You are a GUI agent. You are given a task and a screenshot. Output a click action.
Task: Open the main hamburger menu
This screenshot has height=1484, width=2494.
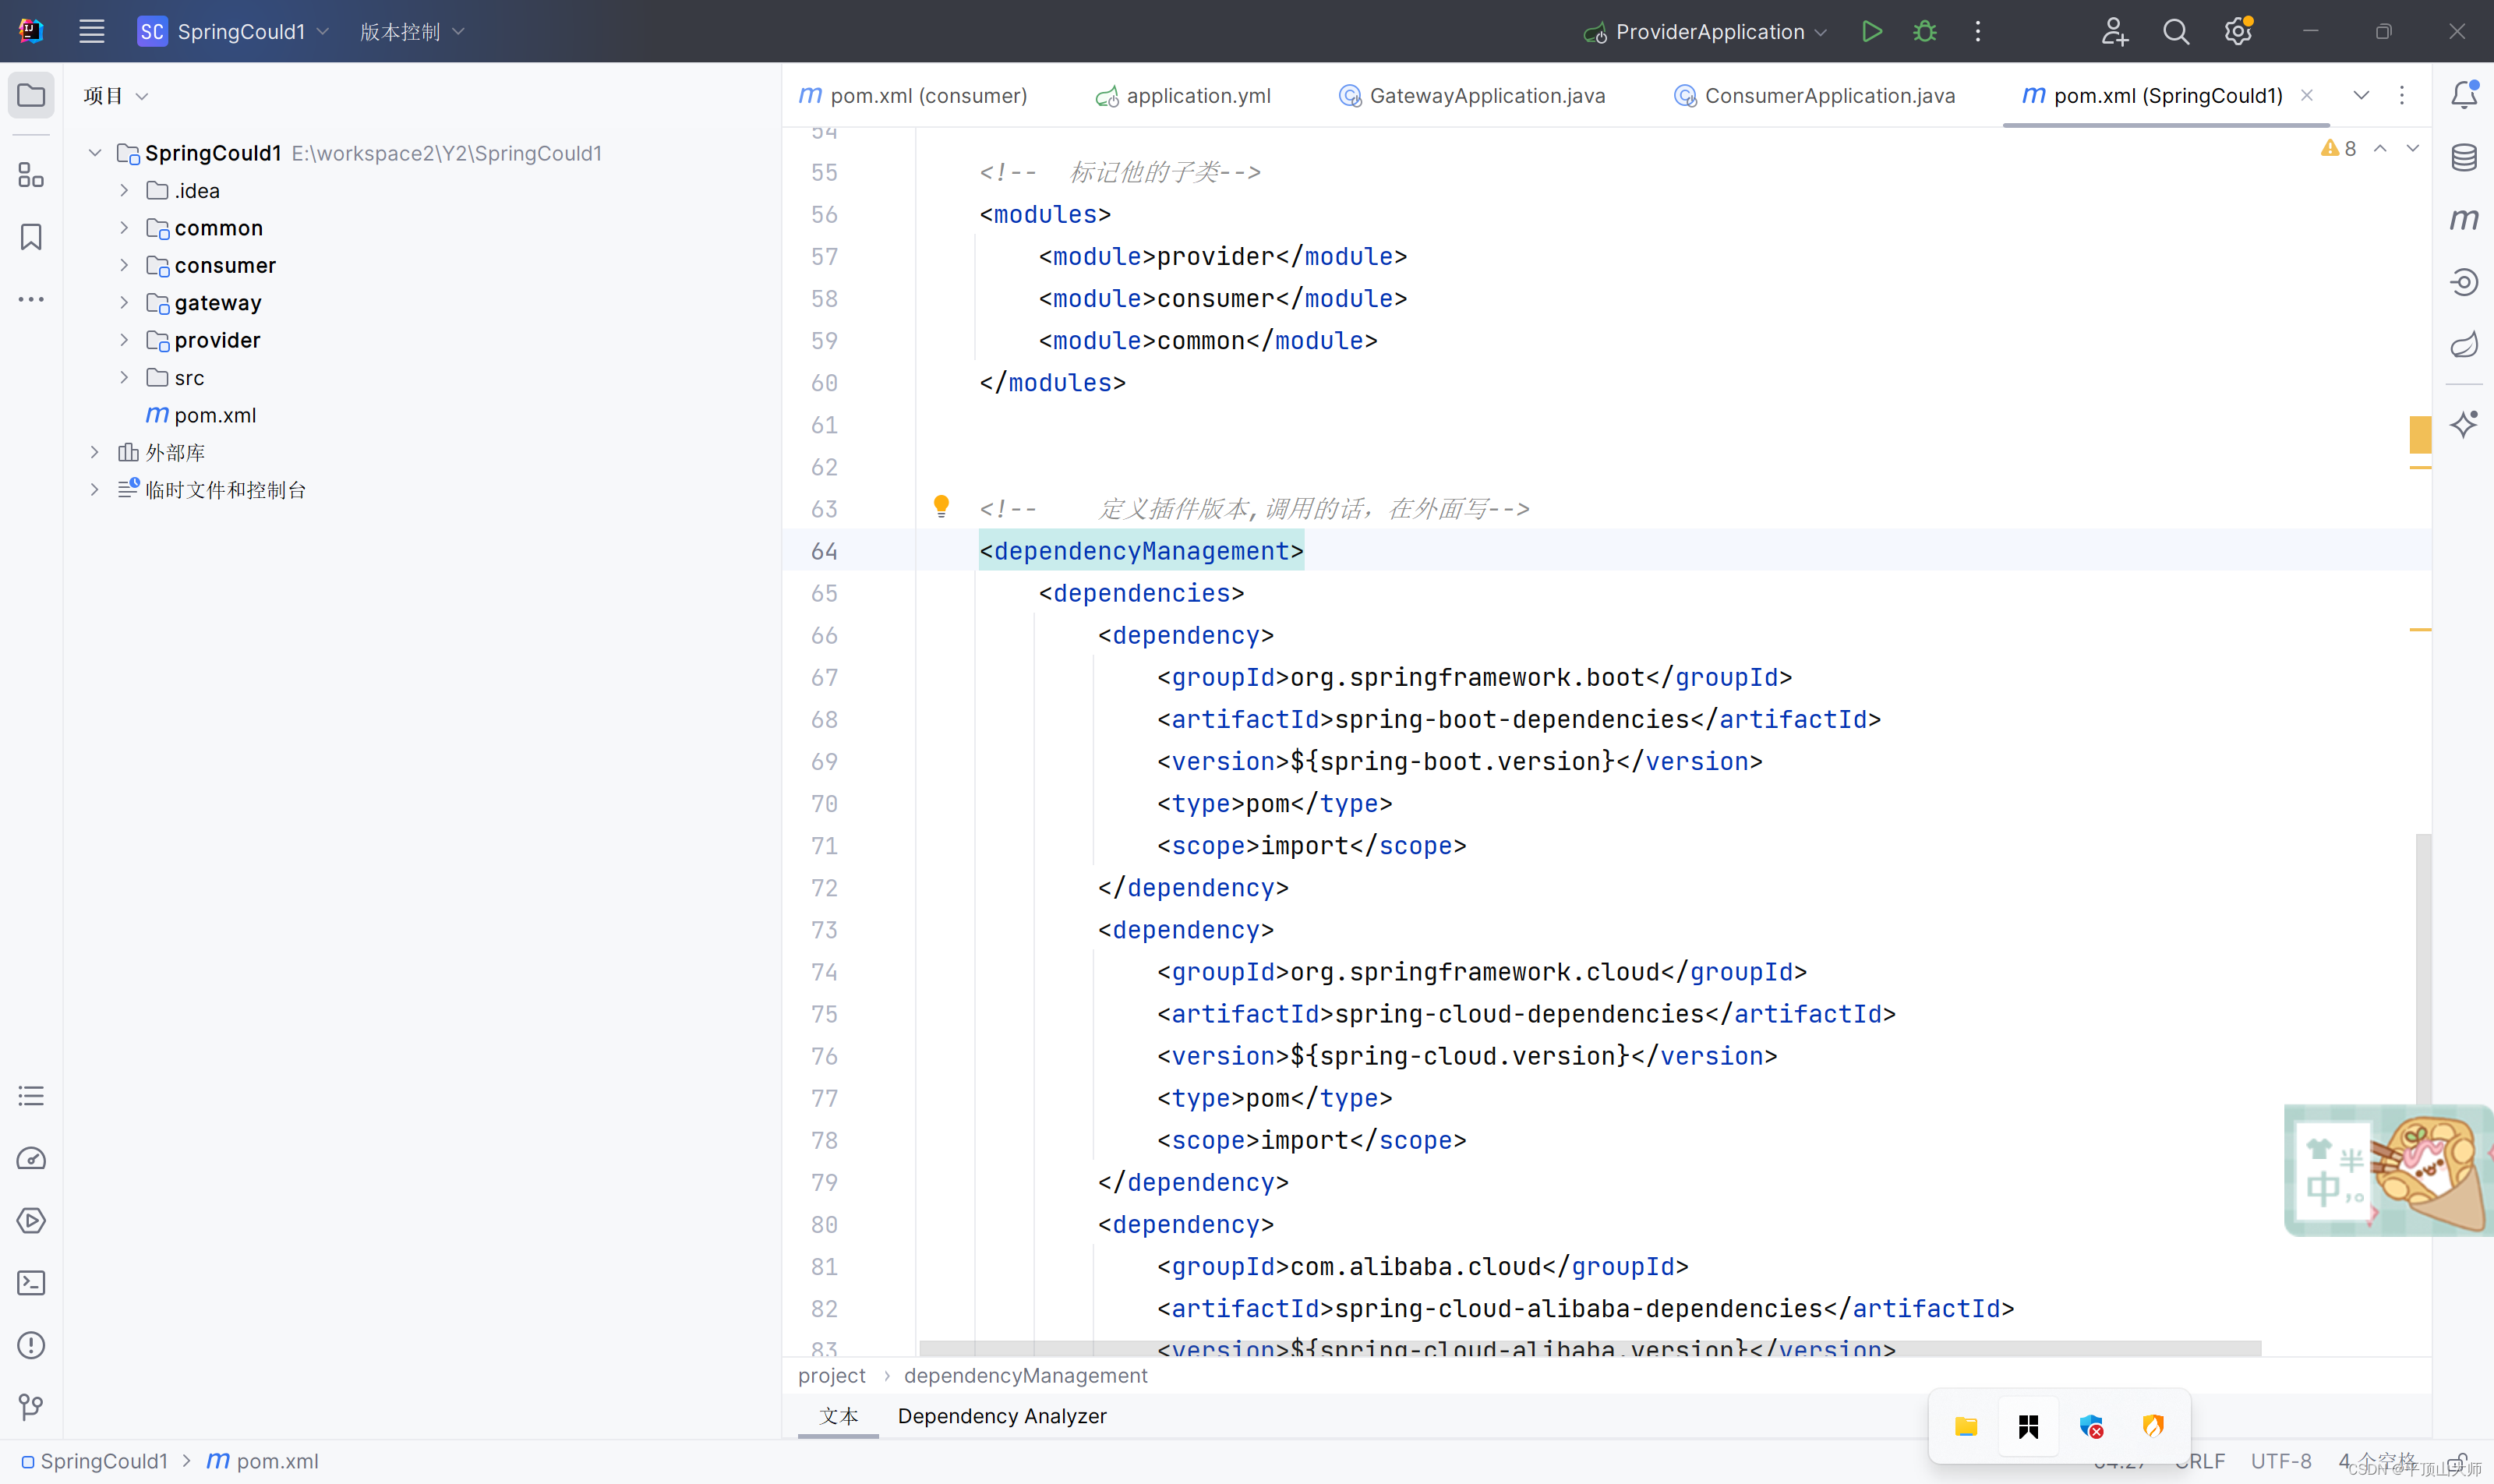click(91, 31)
